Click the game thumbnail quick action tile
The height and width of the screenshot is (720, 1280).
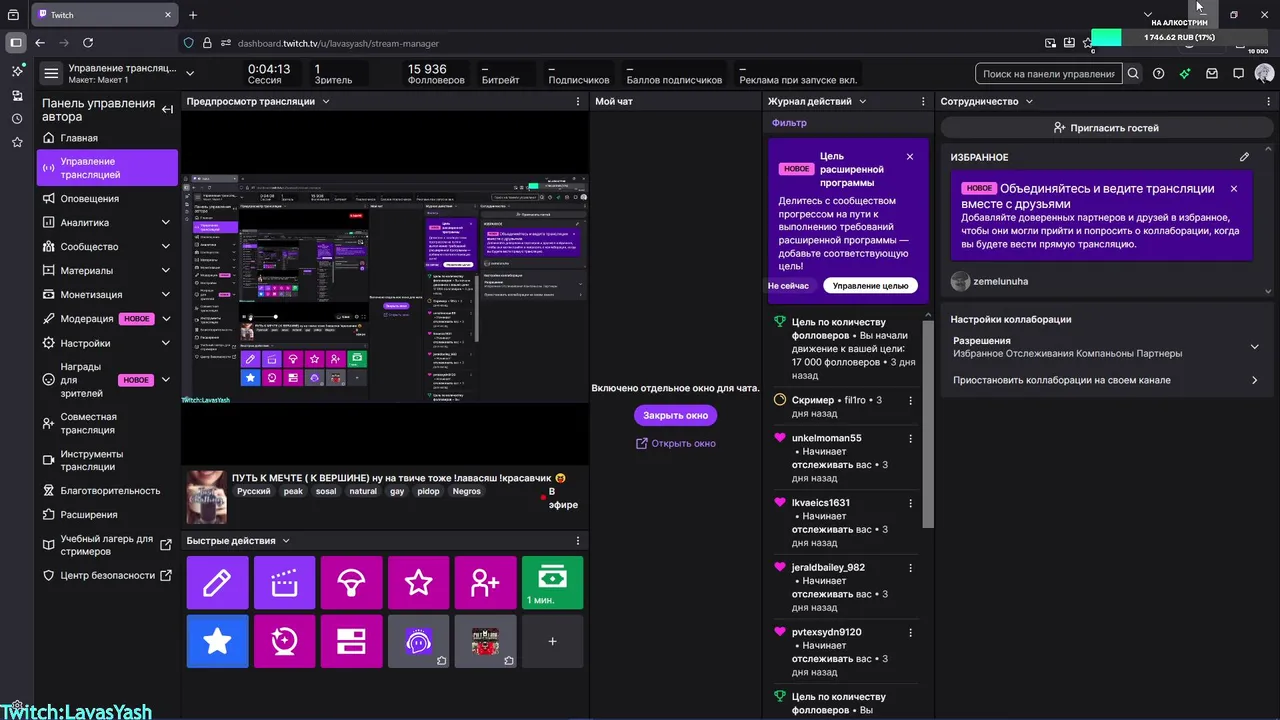(485, 641)
